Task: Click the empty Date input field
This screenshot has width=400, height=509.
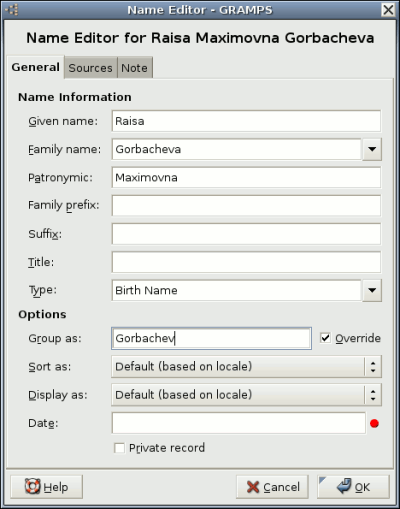Action: [239, 423]
